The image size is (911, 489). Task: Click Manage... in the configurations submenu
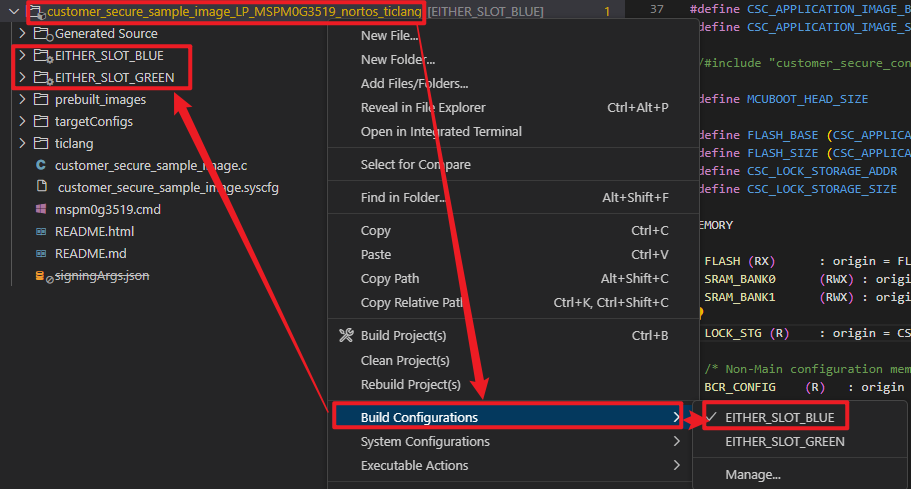(x=753, y=474)
